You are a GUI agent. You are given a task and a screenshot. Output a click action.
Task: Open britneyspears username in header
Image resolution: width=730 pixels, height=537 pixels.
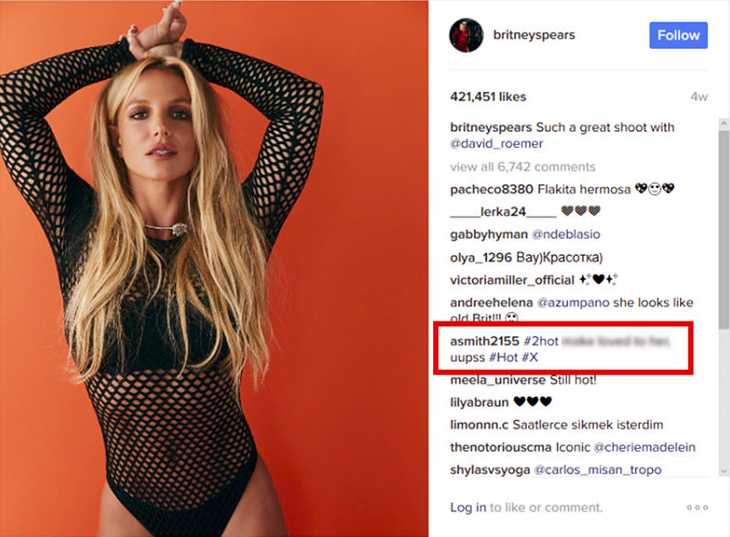[x=534, y=35]
